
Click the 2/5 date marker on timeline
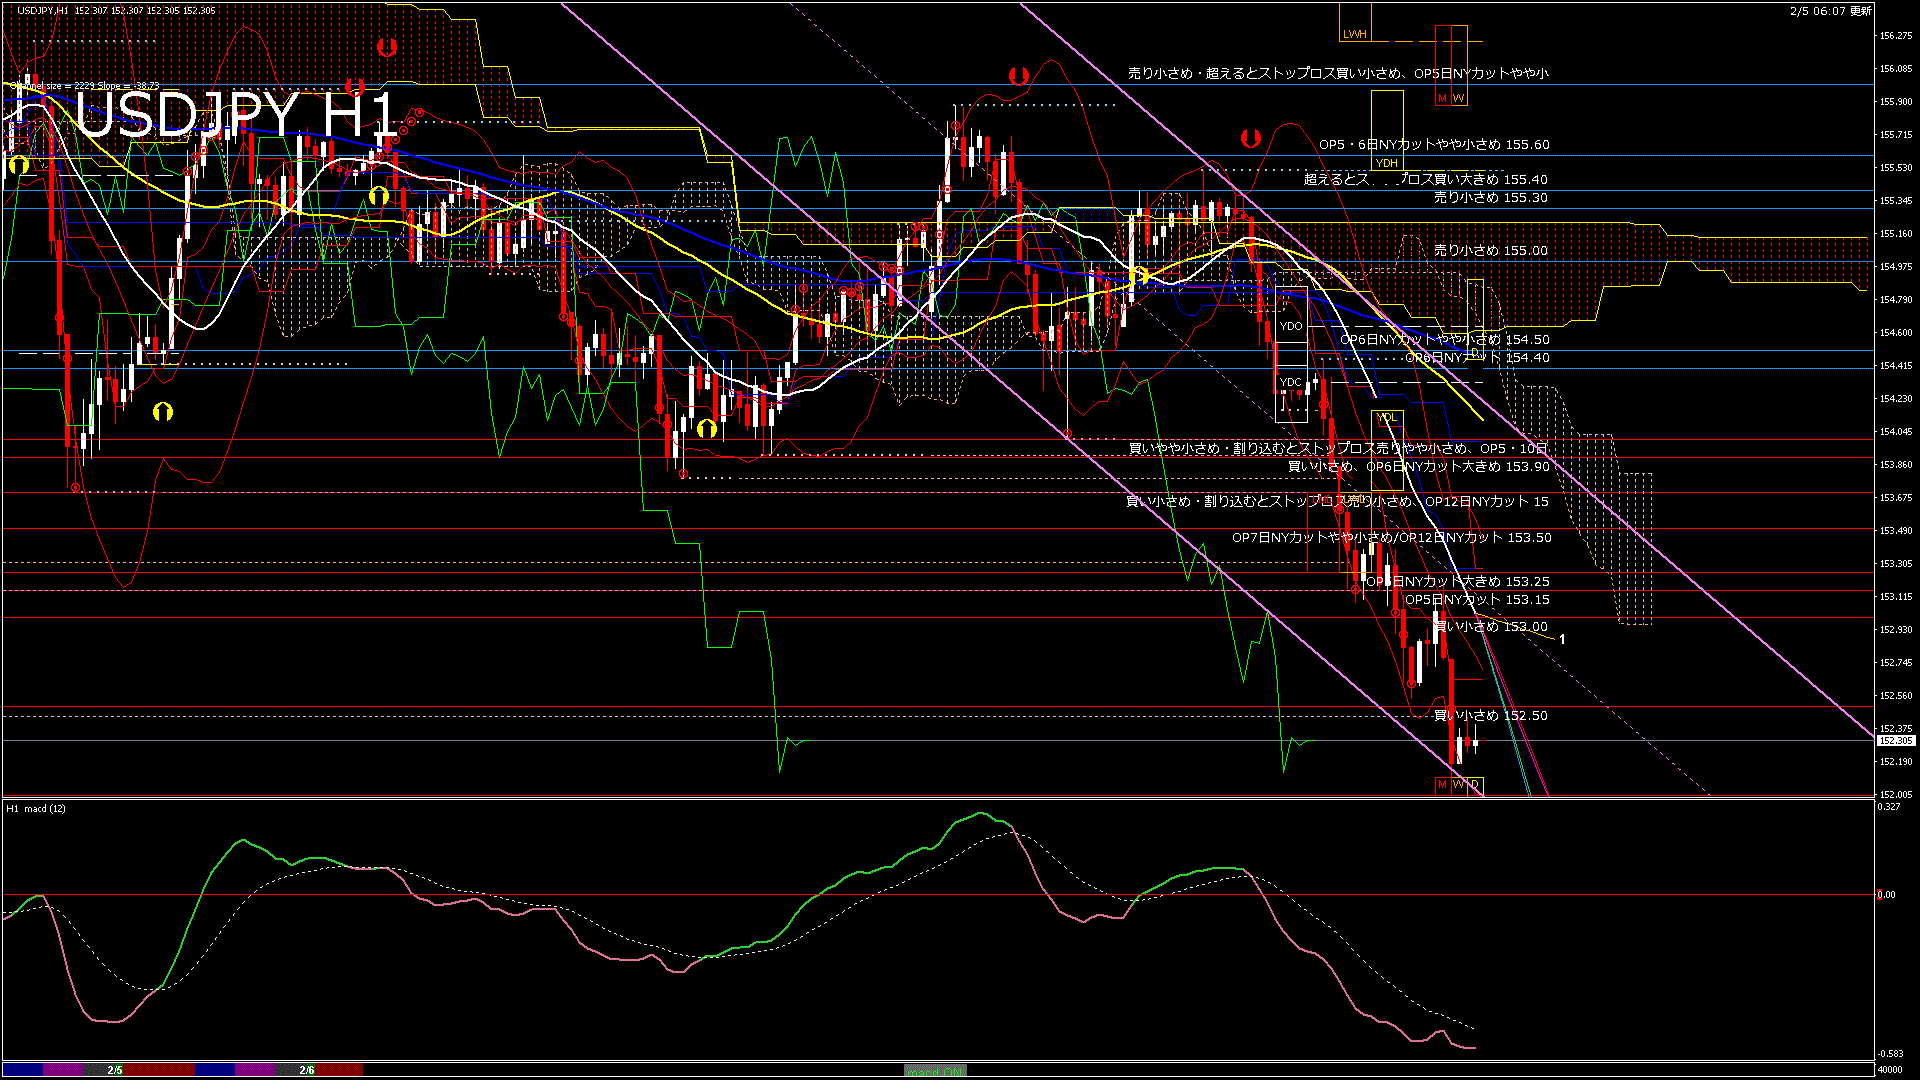pos(115,1070)
